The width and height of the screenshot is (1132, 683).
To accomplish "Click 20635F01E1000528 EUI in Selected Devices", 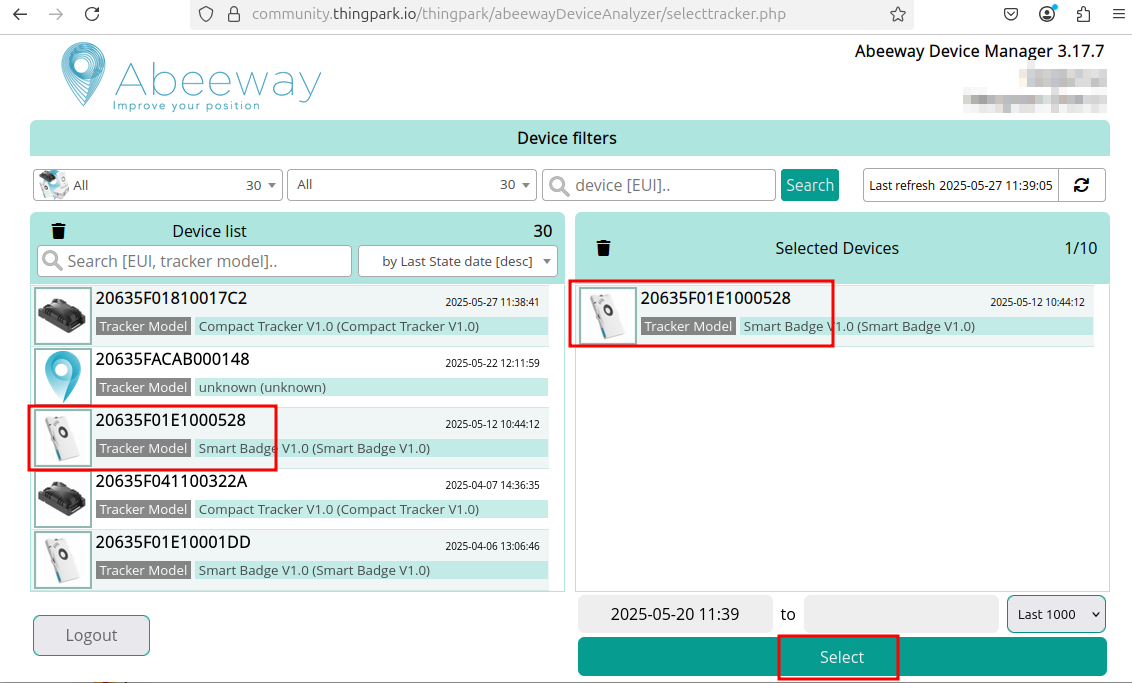I will click(715, 298).
